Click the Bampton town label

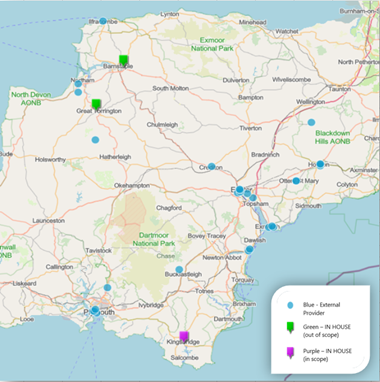coord(251,98)
